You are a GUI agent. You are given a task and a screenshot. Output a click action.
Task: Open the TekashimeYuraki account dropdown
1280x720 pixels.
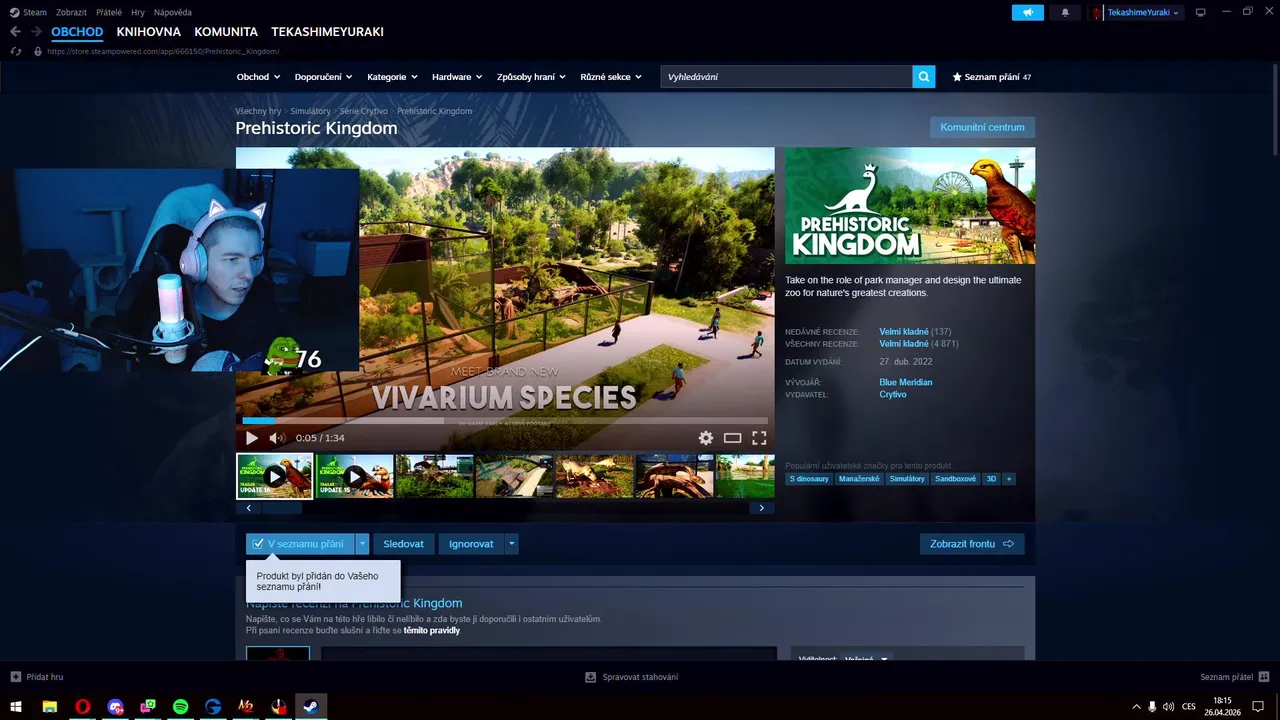pyautogui.click(x=1143, y=12)
